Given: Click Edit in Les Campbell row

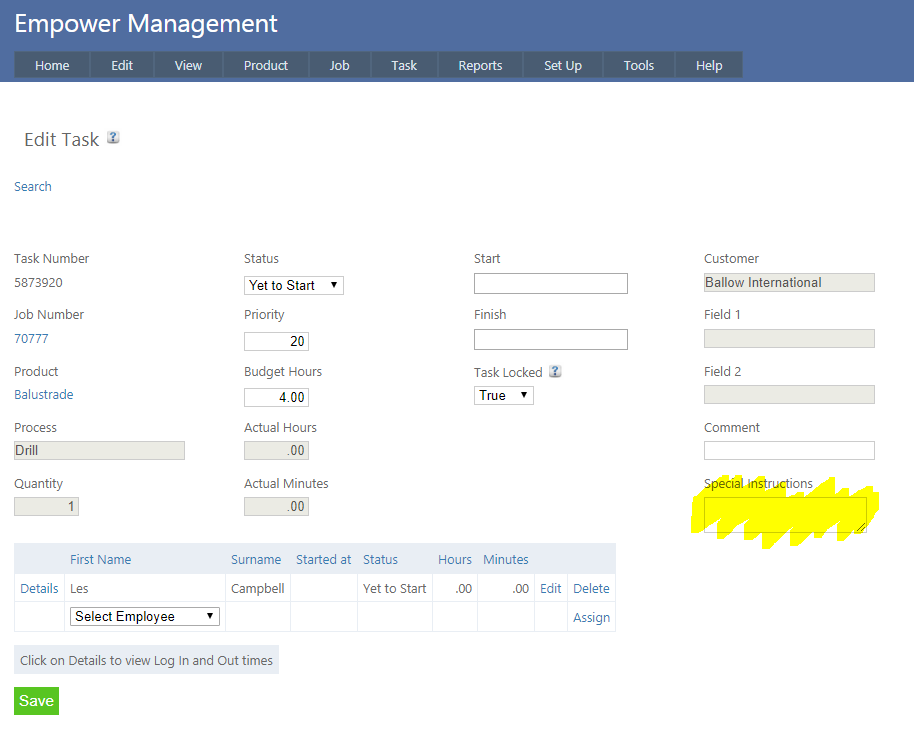Looking at the screenshot, I should pyautogui.click(x=551, y=588).
